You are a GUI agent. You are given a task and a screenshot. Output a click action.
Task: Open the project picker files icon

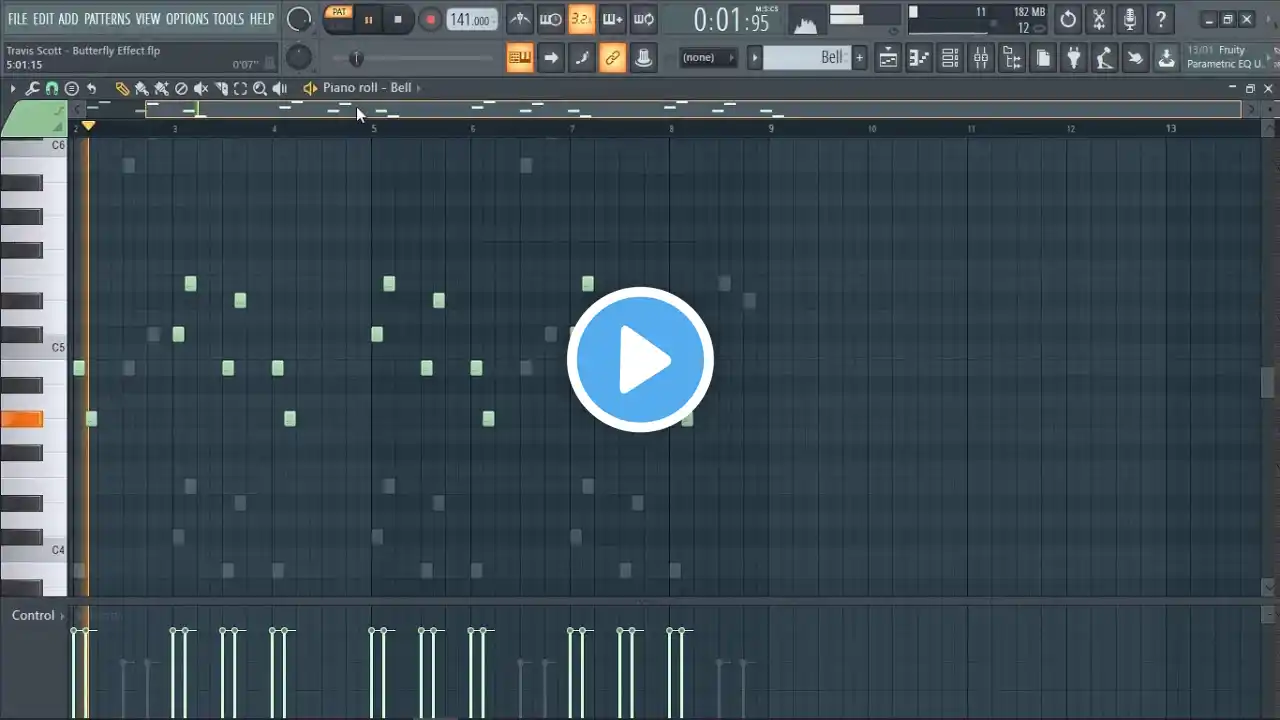[1042, 58]
